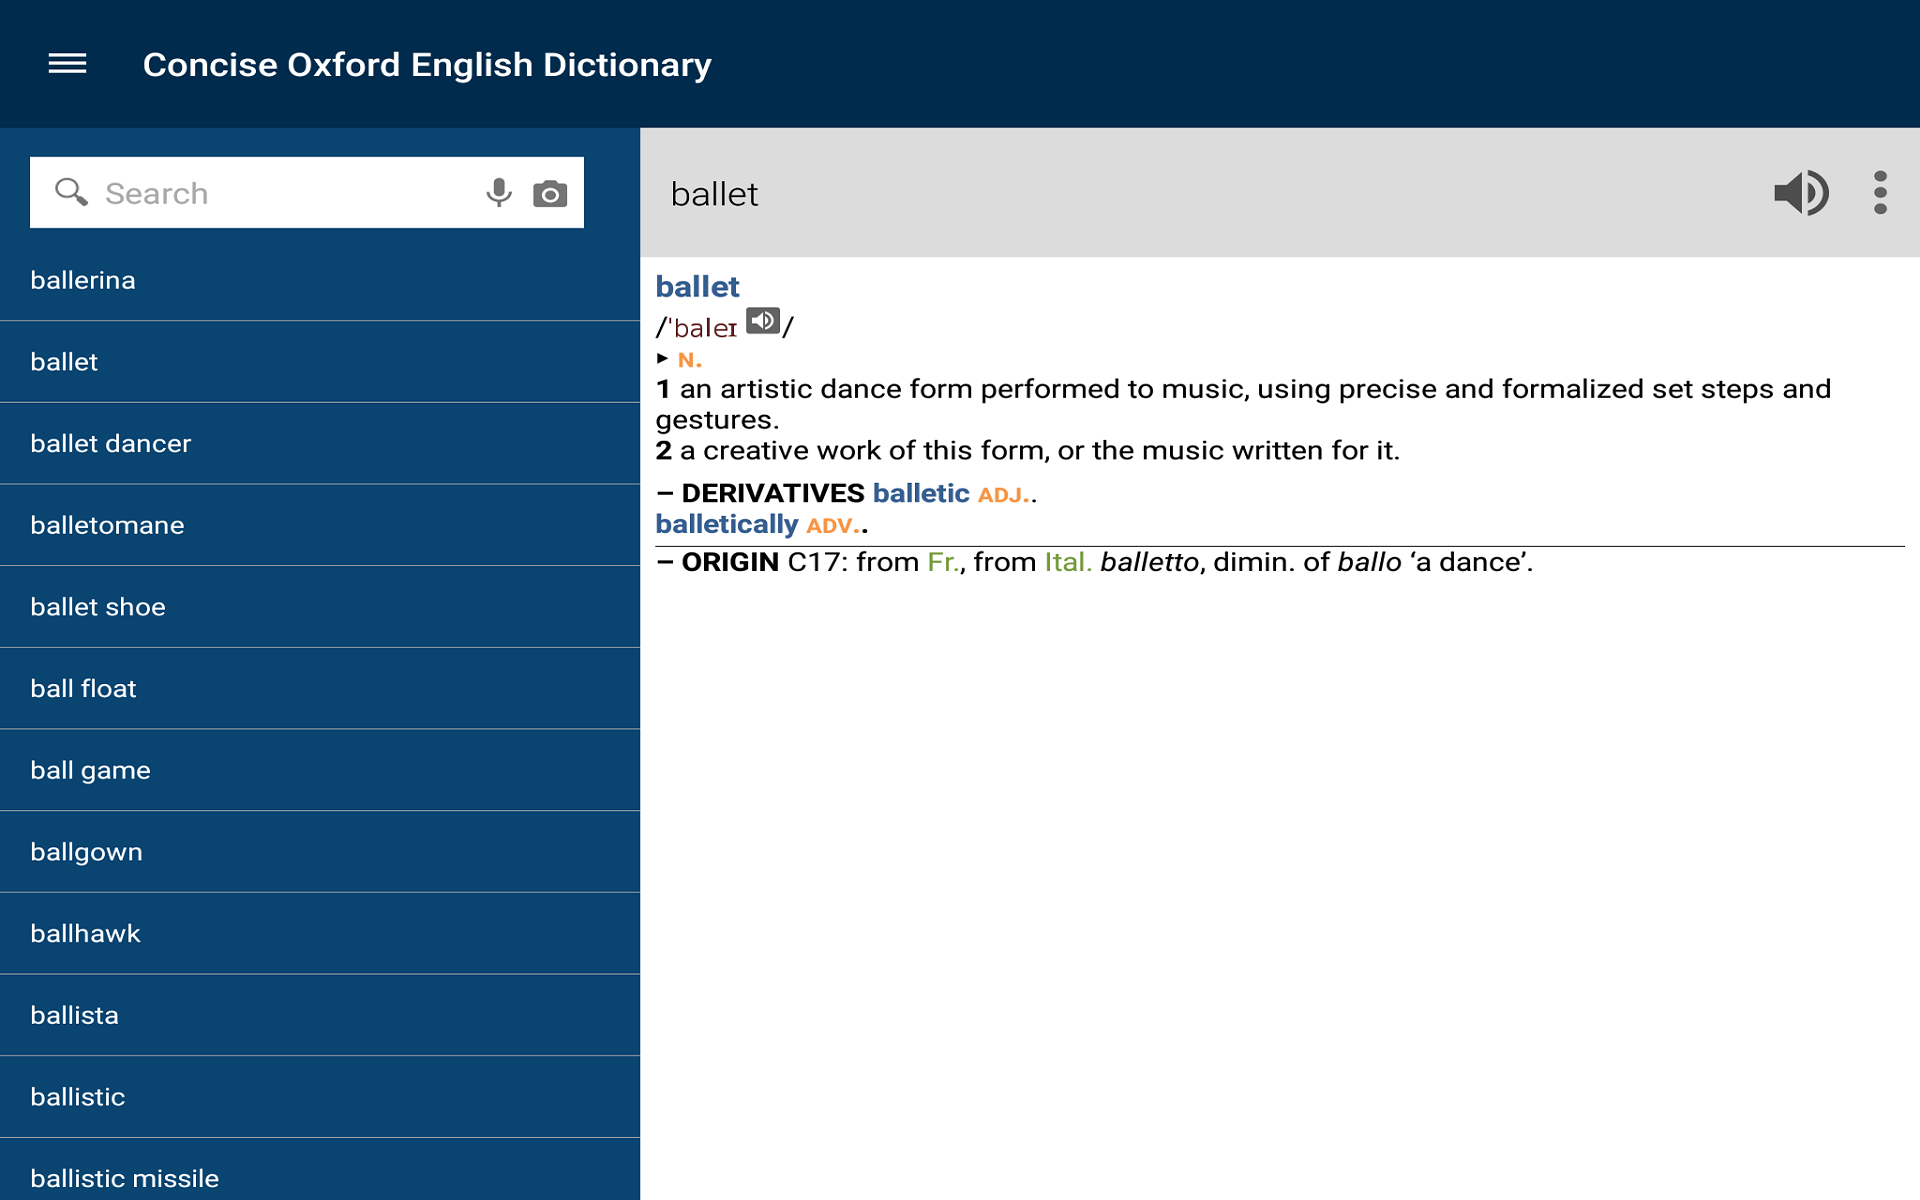The height and width of the screenshot is (1200, 1920).
Task: Start a voice search with the microphone
Action: pyautogui.click(x=497, y=192)
